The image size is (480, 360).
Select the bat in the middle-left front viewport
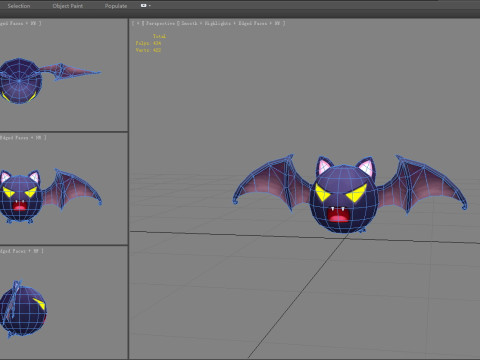coord(21,200)
